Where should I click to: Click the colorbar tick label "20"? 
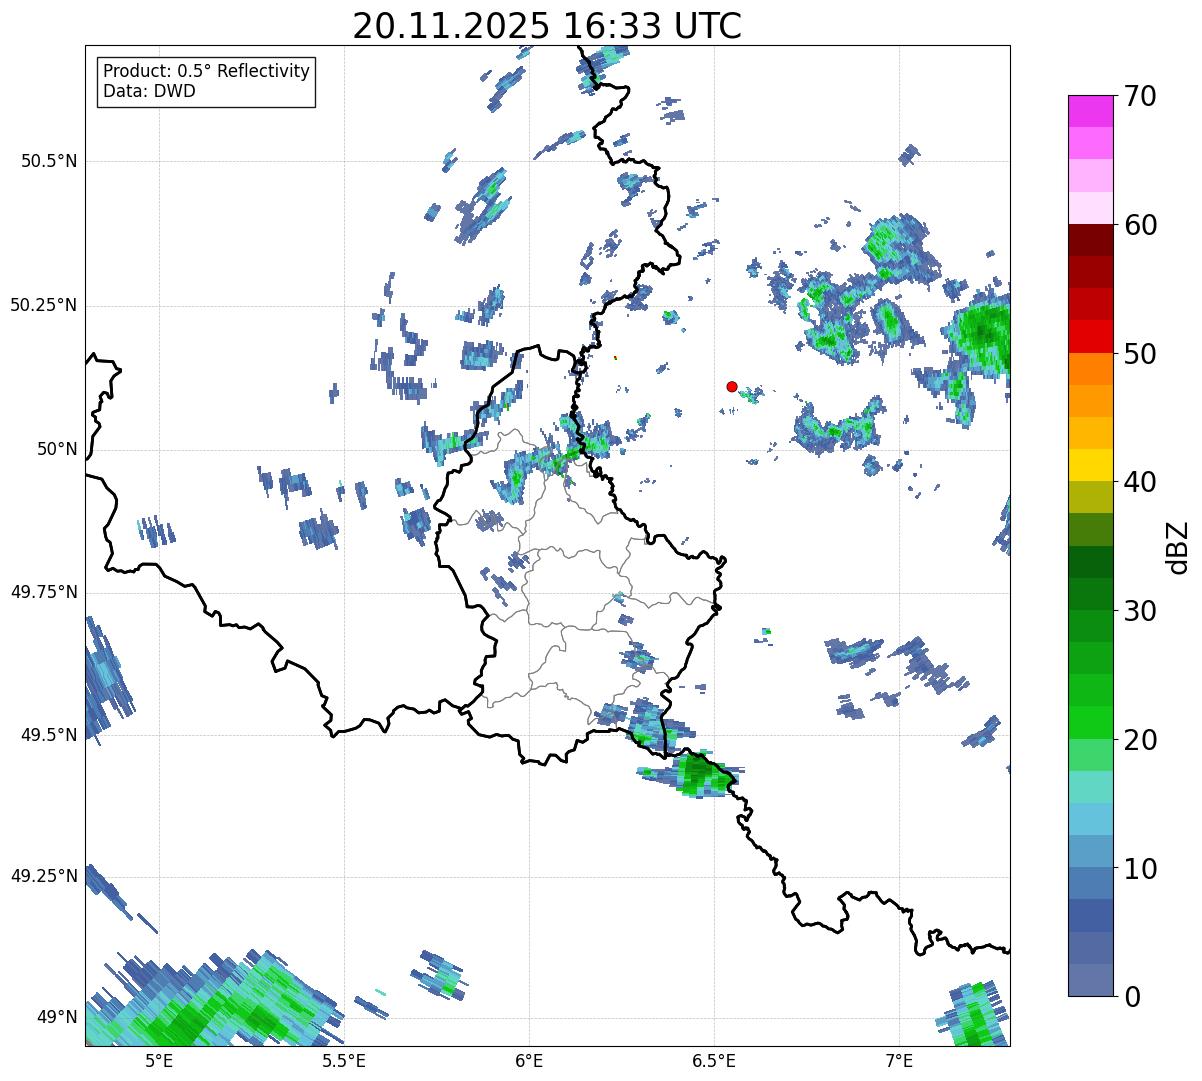(x=1139, y=740)
